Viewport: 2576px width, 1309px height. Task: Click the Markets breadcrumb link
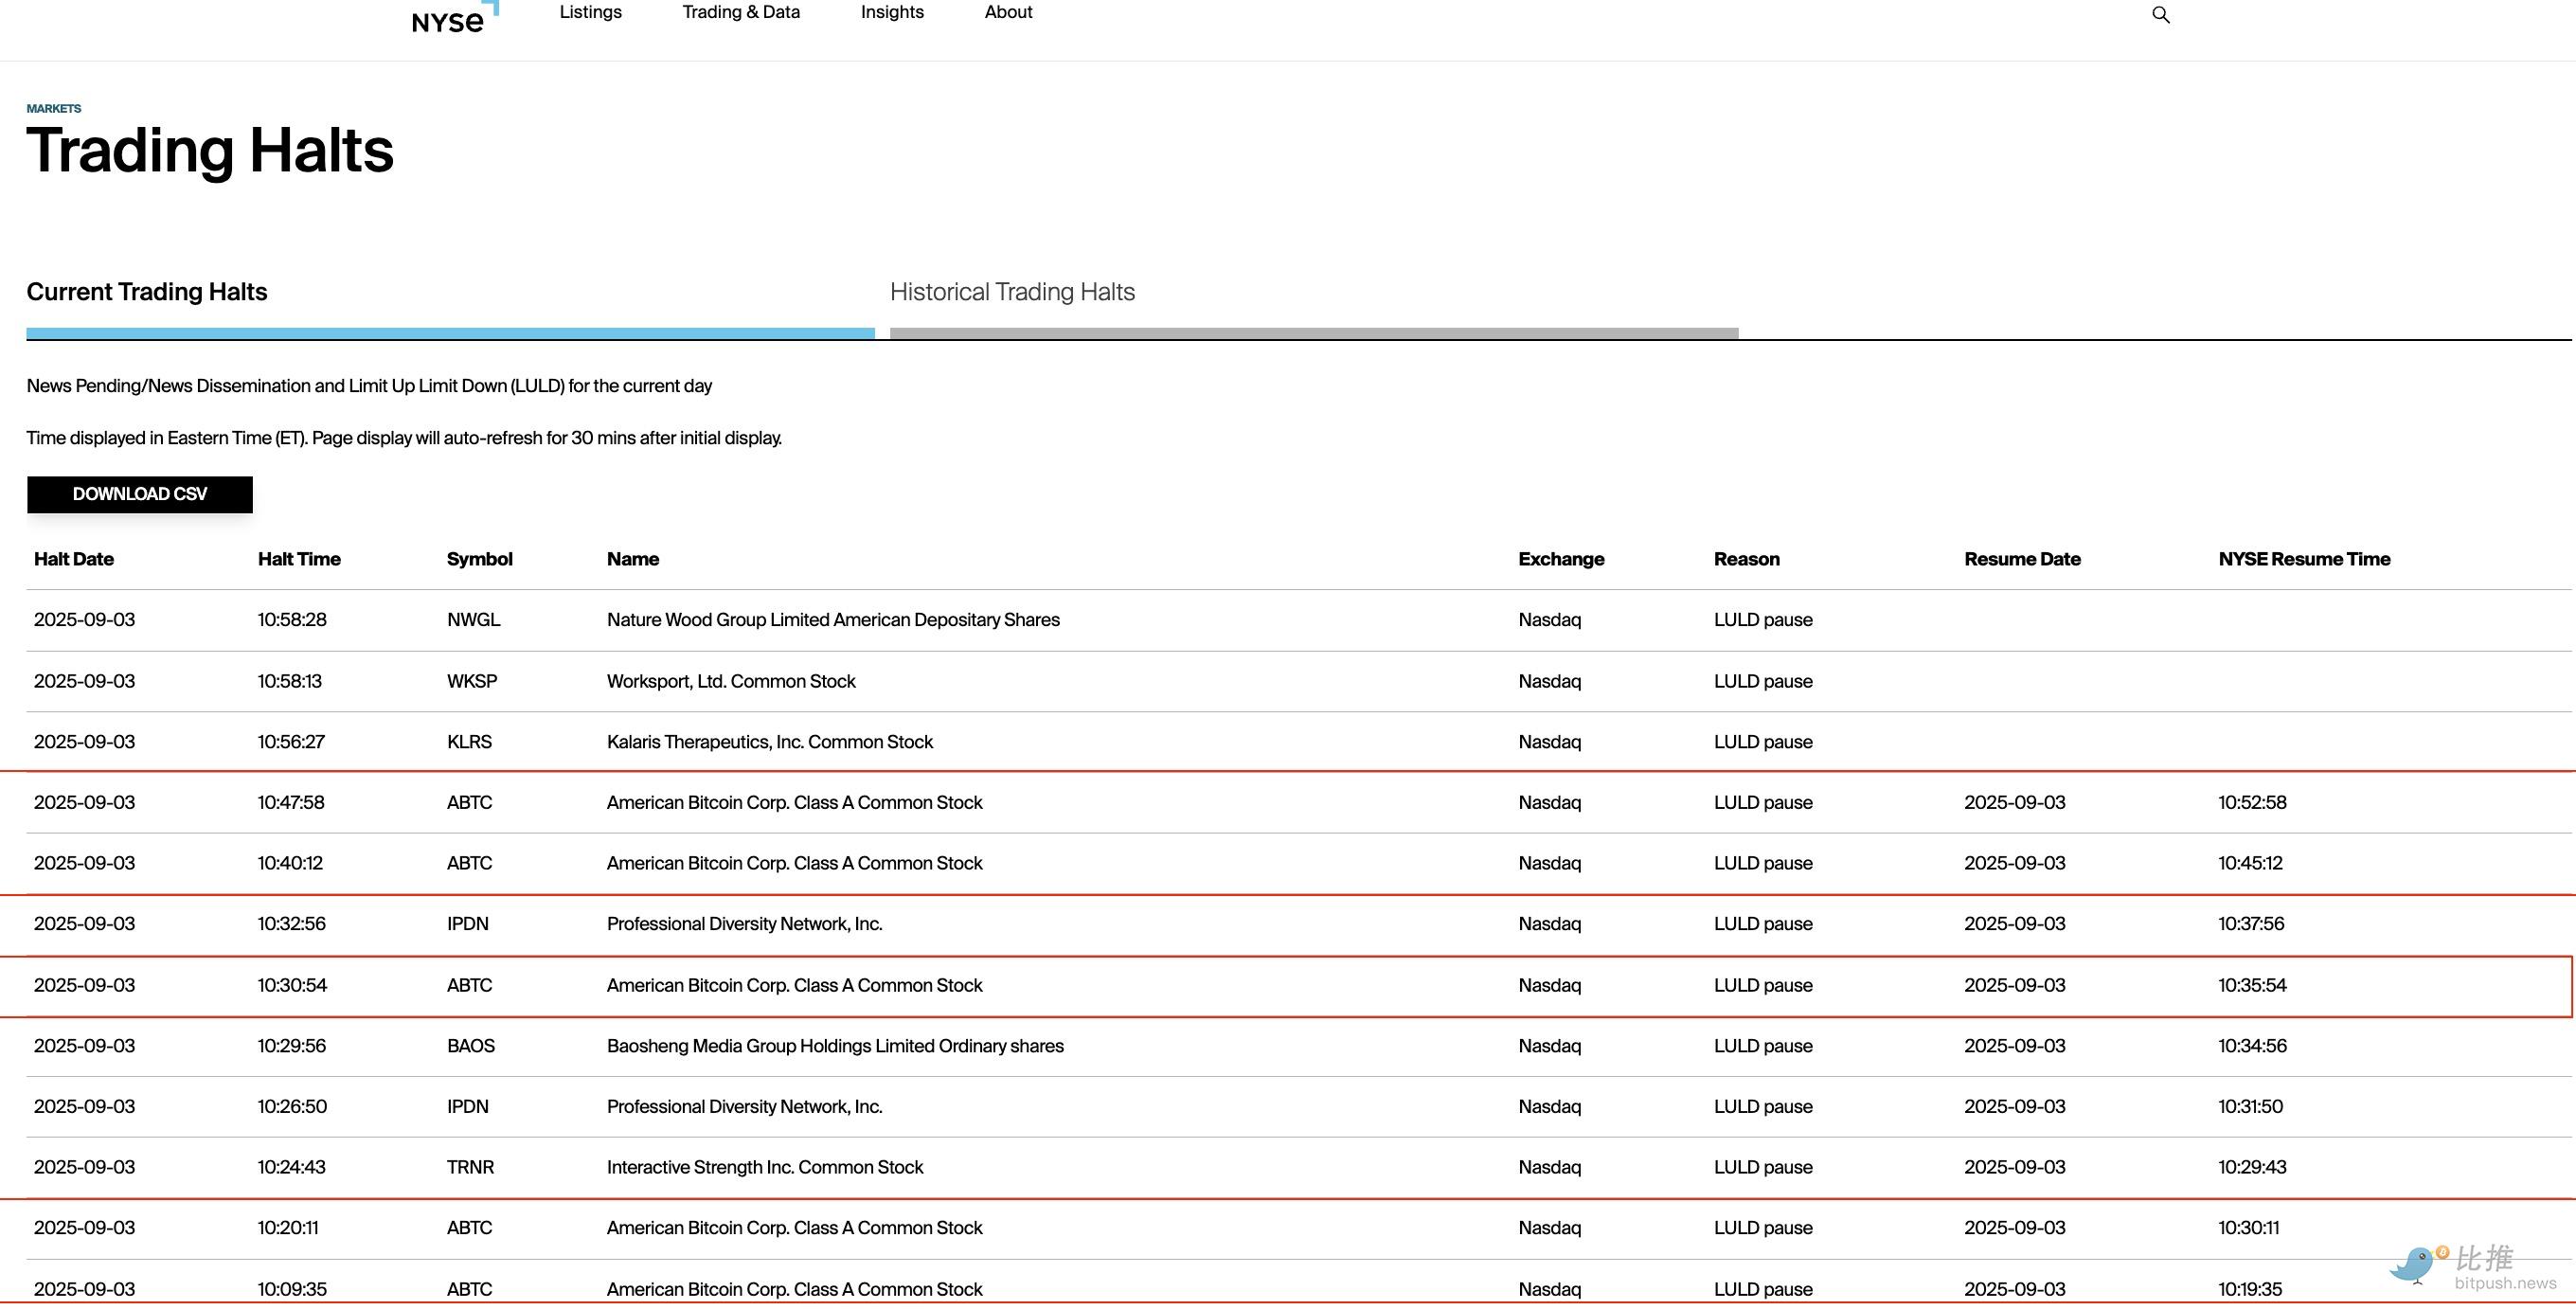tap(54, 108)
